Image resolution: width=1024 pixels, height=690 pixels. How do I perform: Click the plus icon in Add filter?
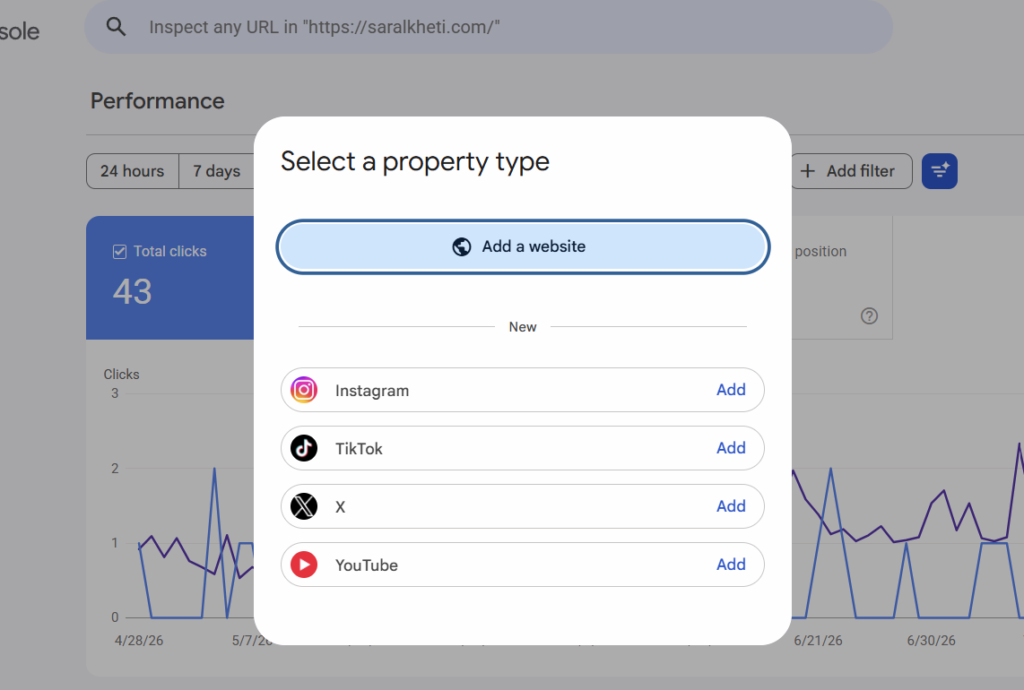(808, 171)
